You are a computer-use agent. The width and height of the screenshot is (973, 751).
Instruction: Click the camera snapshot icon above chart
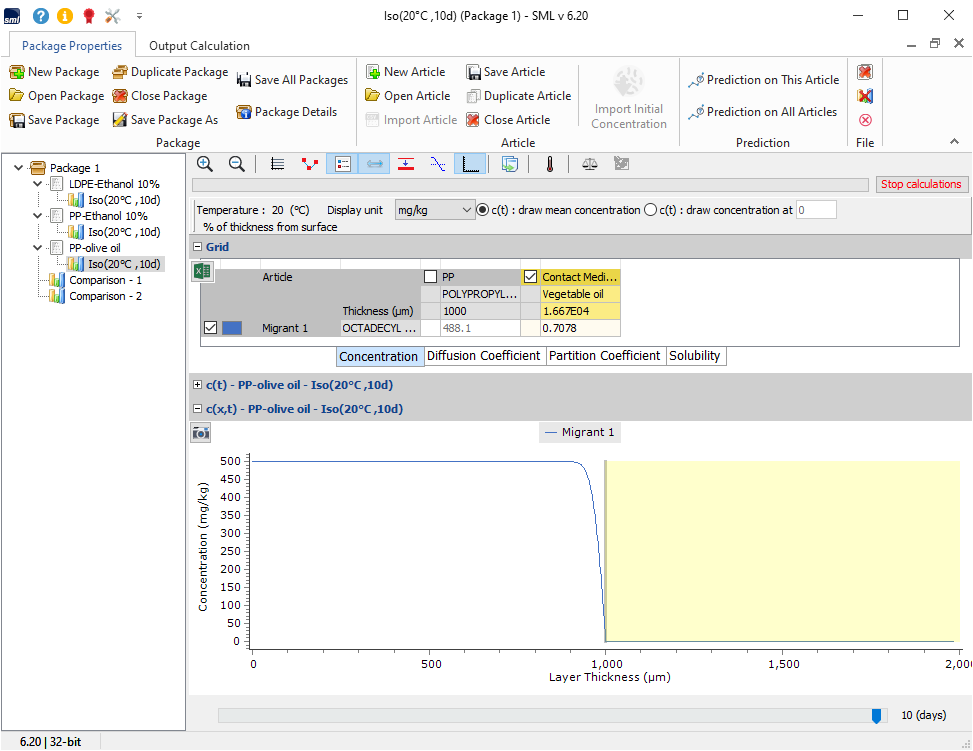tap(201, 432)
